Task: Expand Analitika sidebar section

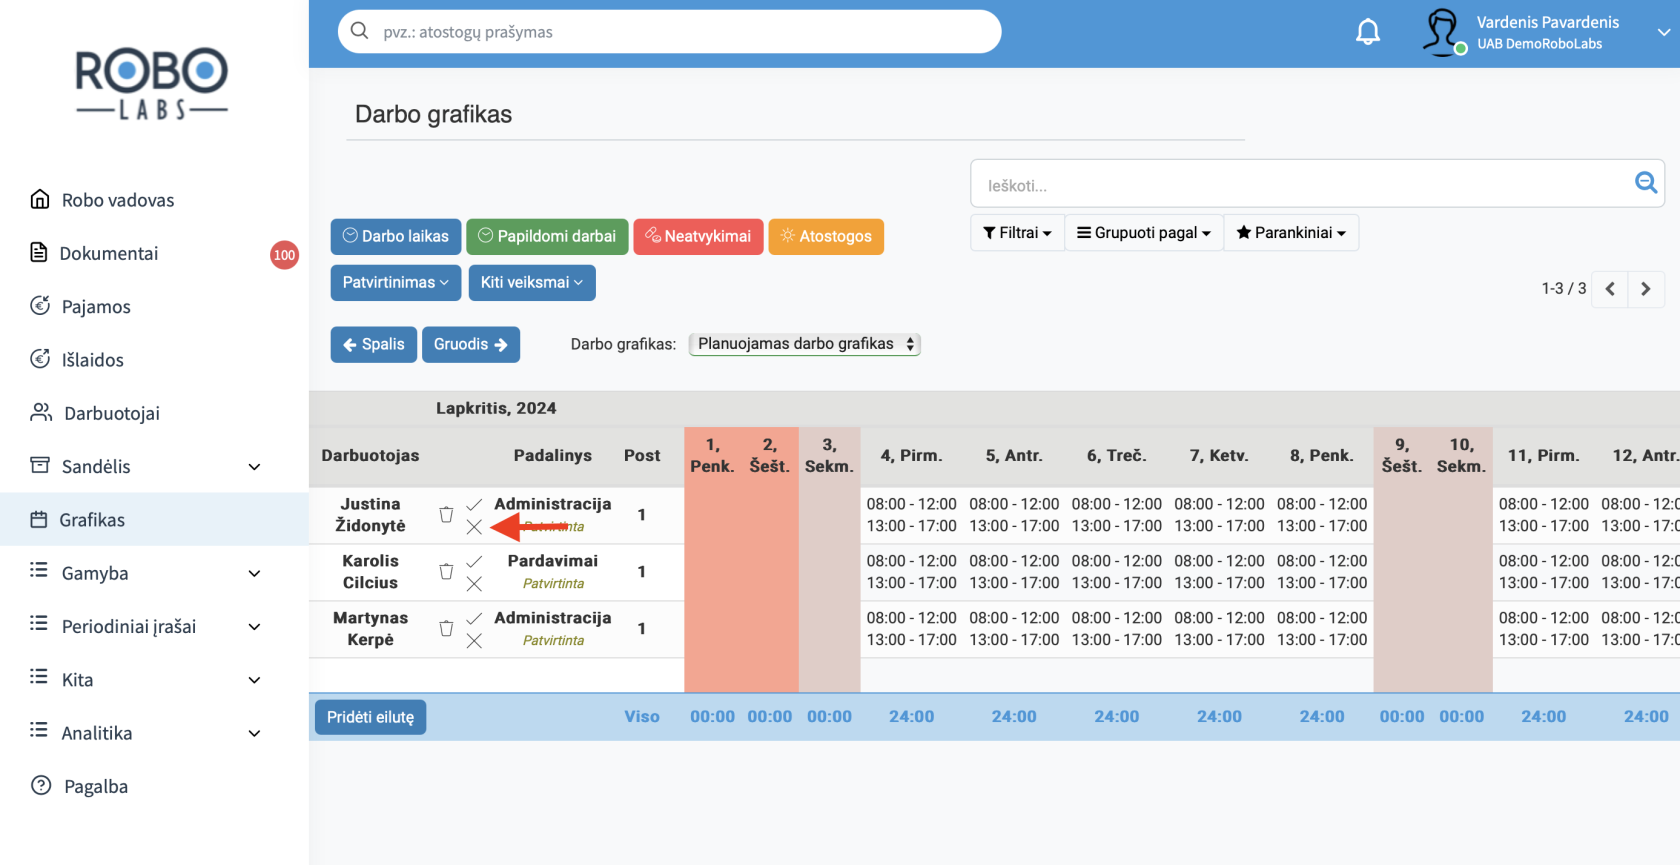Action: pos(254,733)
